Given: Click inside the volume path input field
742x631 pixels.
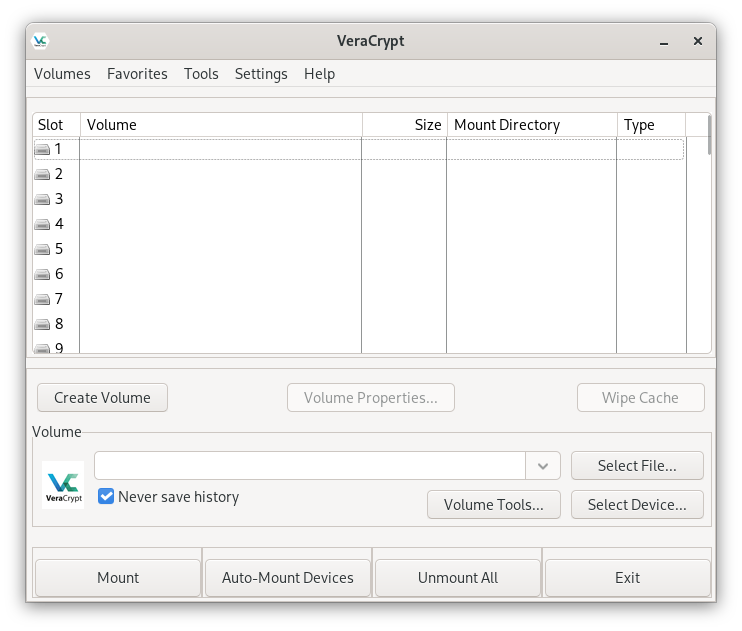Looking at the screenshot, I should [x=310, y=466].
